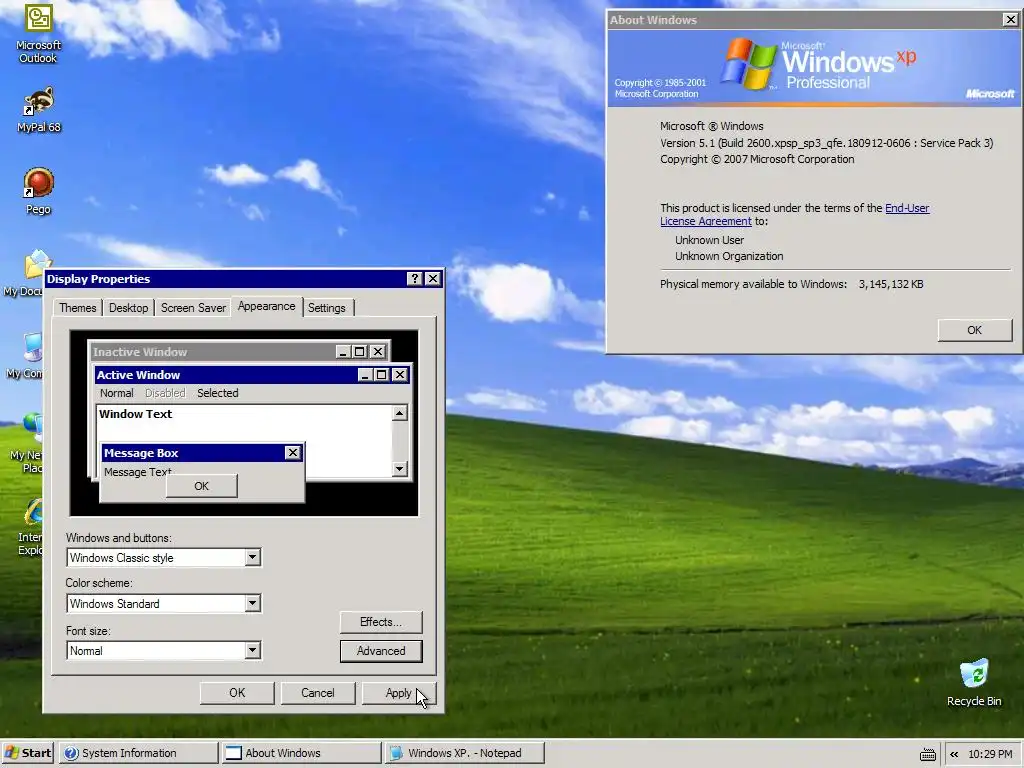Click the on-screen keyboard tray icon

(x=927, y=754)
